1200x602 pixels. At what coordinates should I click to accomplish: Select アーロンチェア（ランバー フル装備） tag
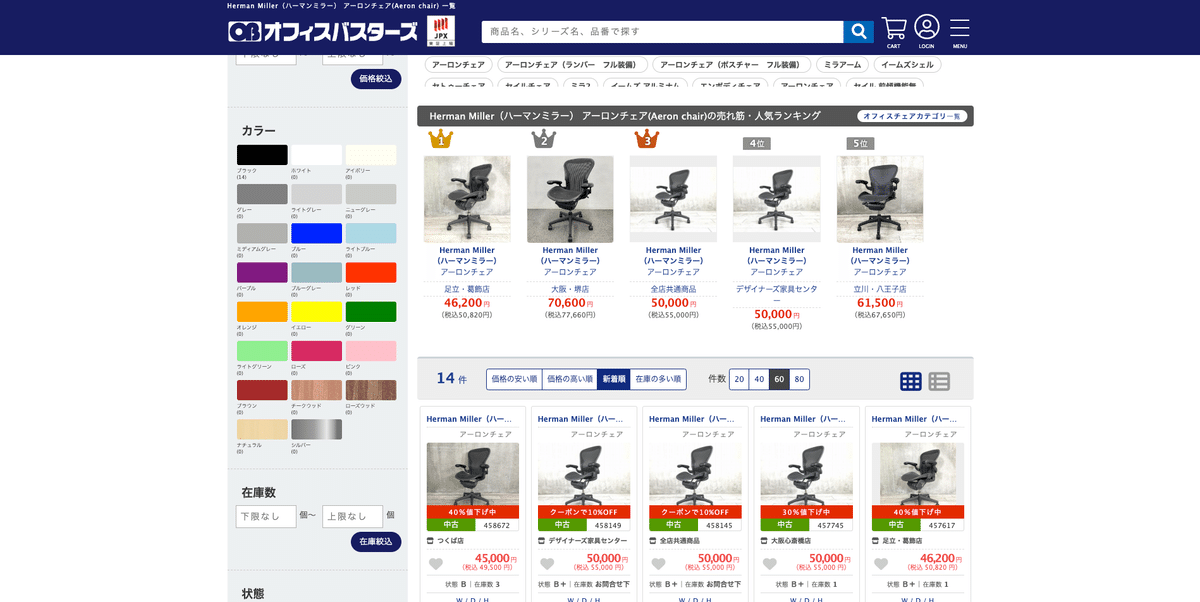[x=573, y=64]
